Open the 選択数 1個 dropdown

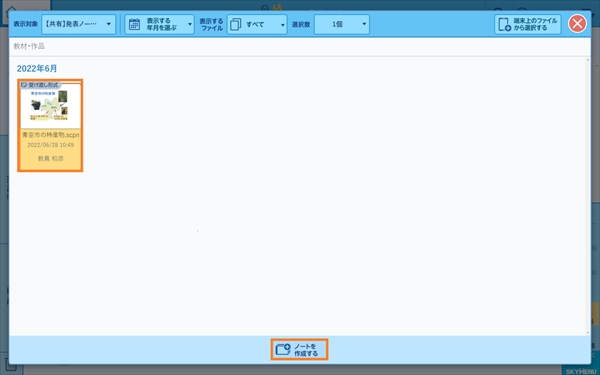[342, 24]
